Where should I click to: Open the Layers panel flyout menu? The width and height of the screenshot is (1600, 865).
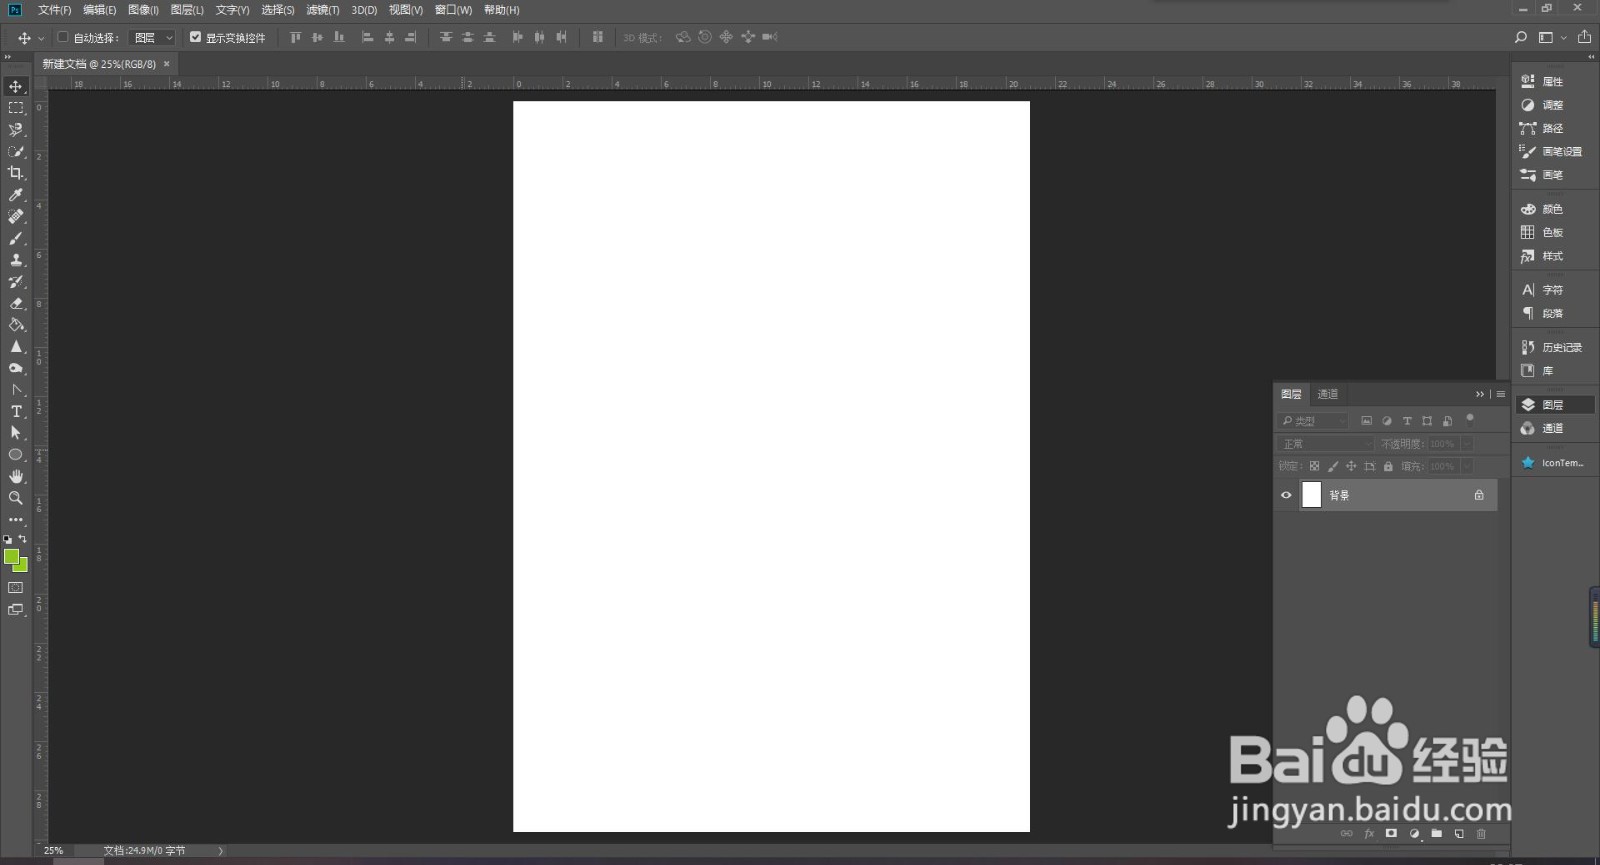tap(1501, 394)
